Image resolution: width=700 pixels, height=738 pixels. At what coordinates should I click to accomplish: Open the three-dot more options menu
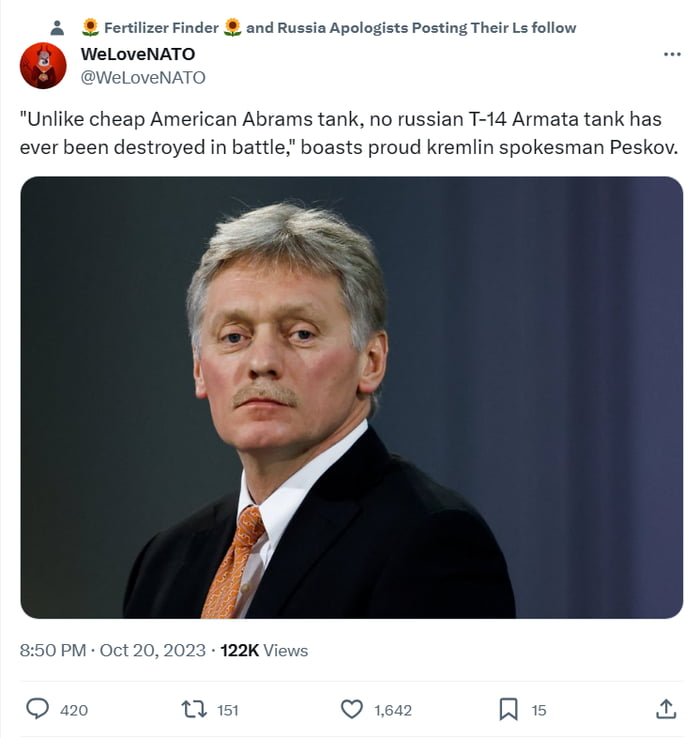point(672,54)
